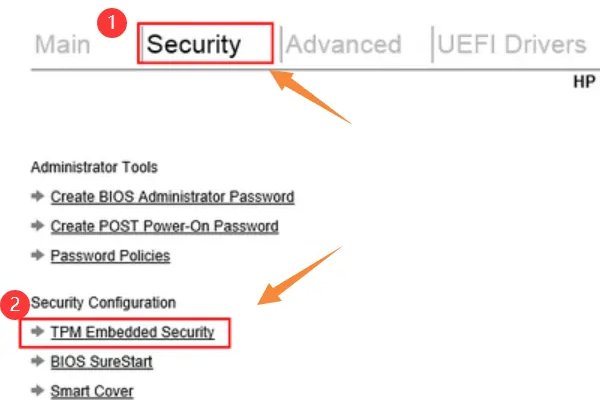Switch to the Main tab
The height and width of the screenshot is (400, 600).
point(62,45)
